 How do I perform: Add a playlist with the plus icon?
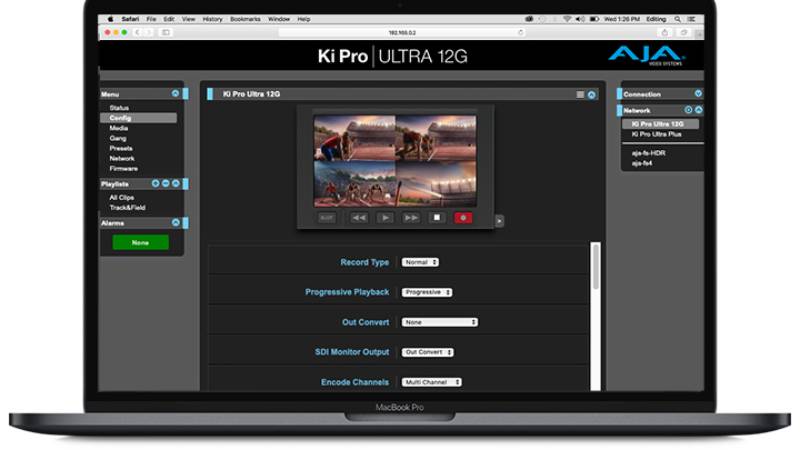pos(156,184)
